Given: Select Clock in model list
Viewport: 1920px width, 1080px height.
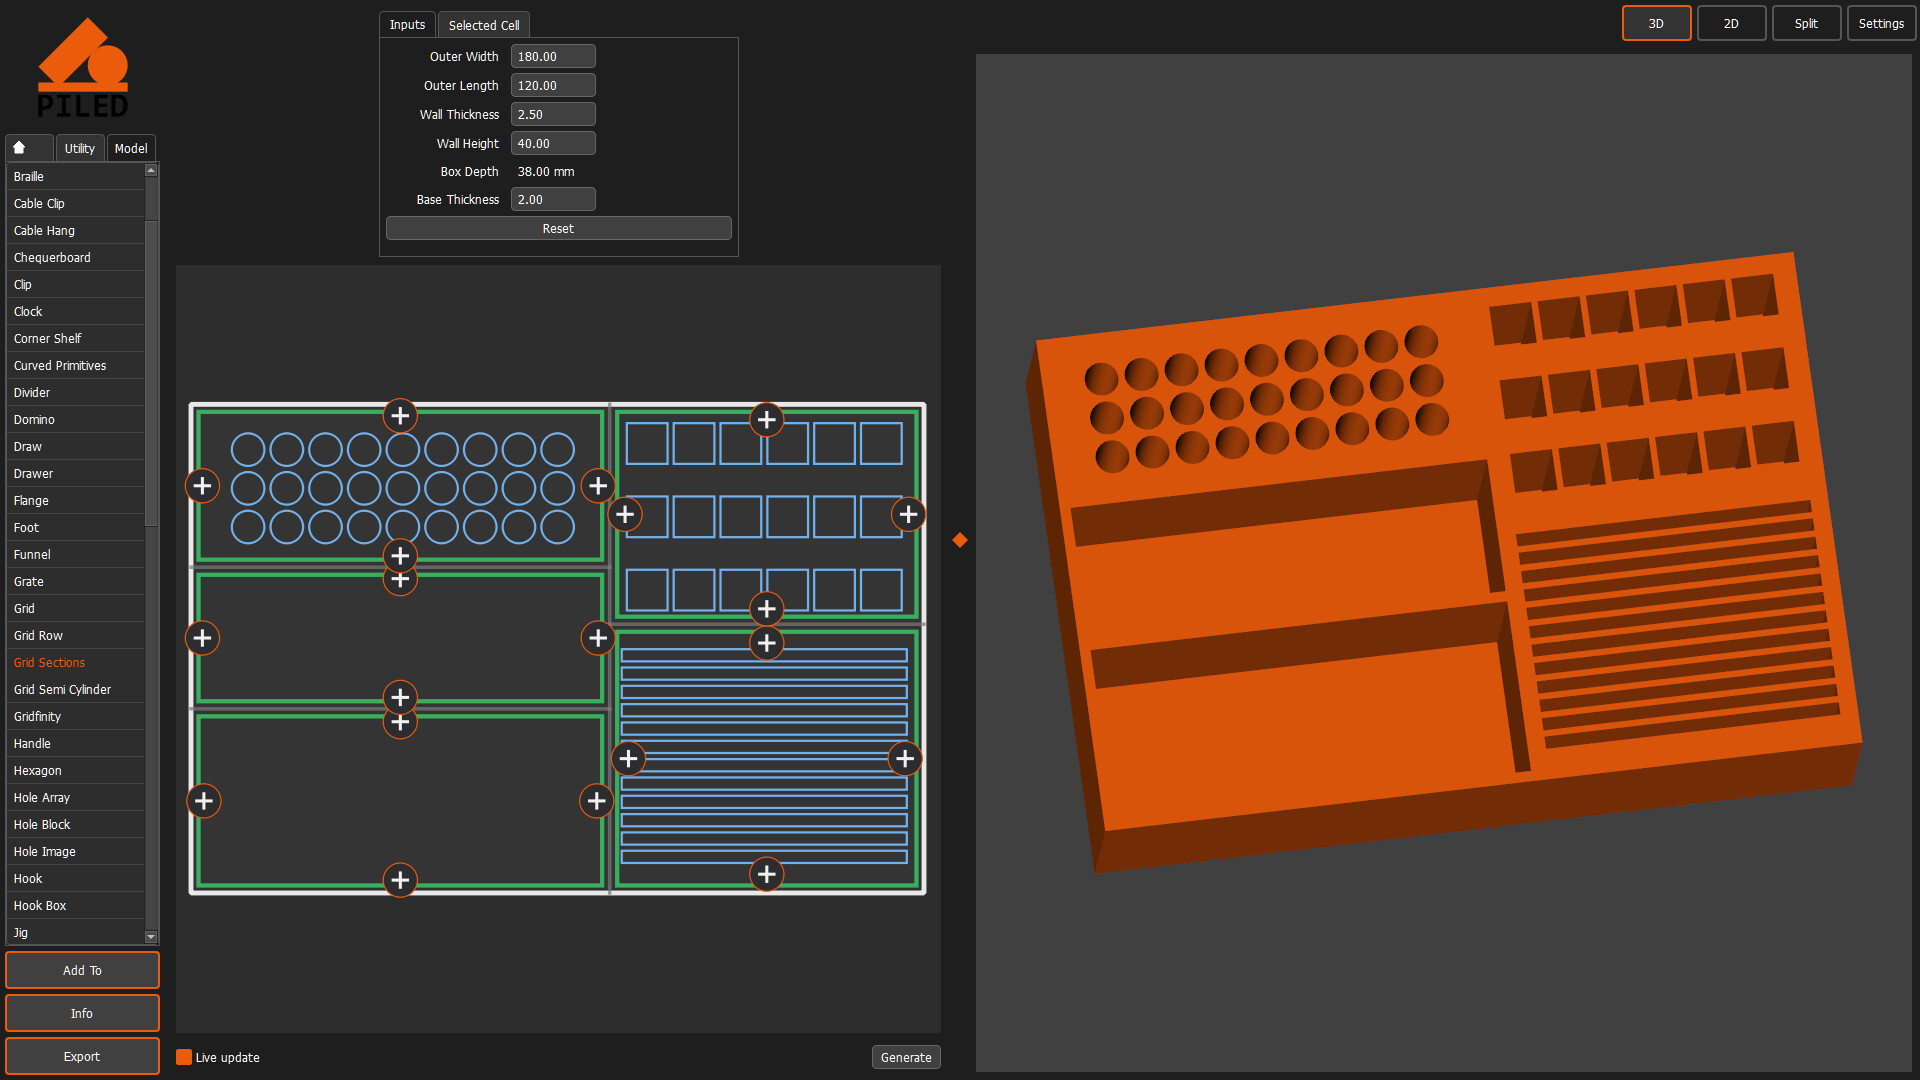Looking at the screenshot, I should click(x=75, y=312).
